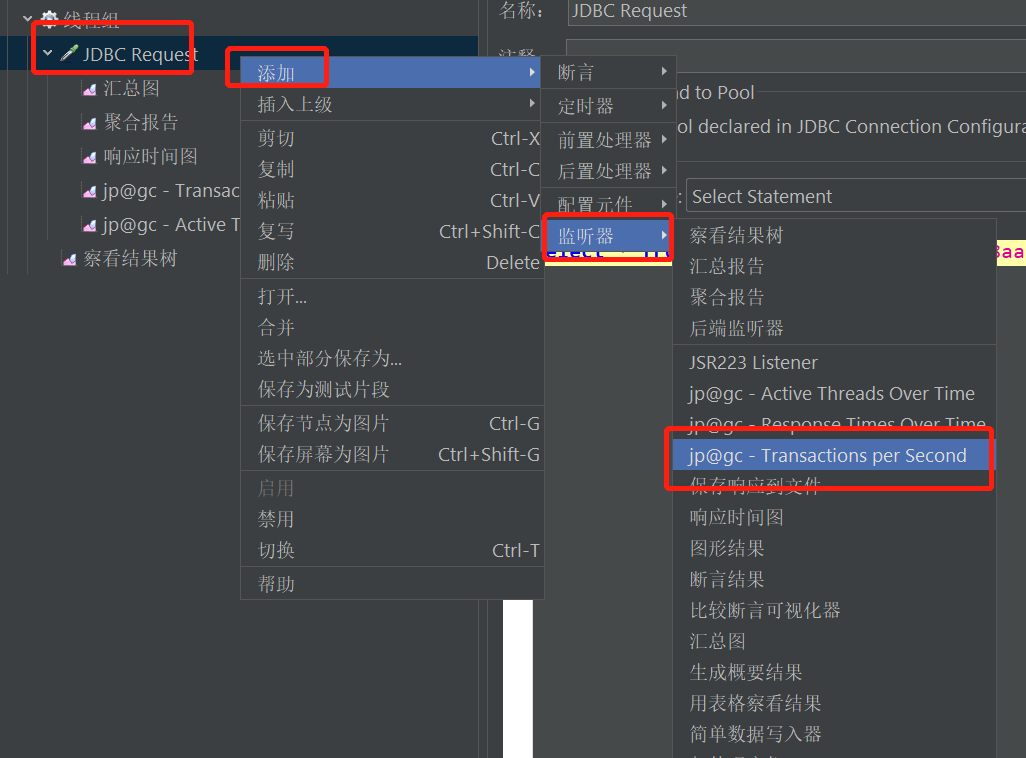Click the jp@gc - Active T tree node icon
1026x758 pixels.
coord(90,225)
